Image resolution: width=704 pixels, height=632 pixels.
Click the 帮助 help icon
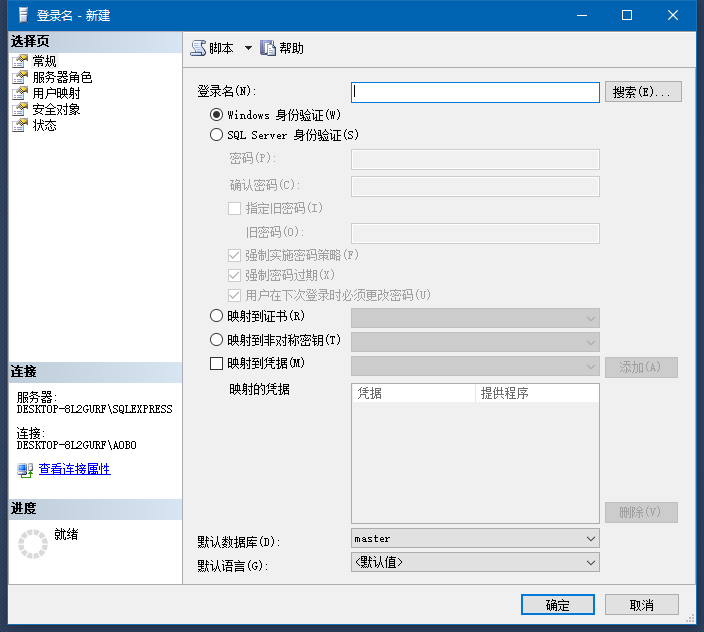pyautogui.click(x=268, y=48)
